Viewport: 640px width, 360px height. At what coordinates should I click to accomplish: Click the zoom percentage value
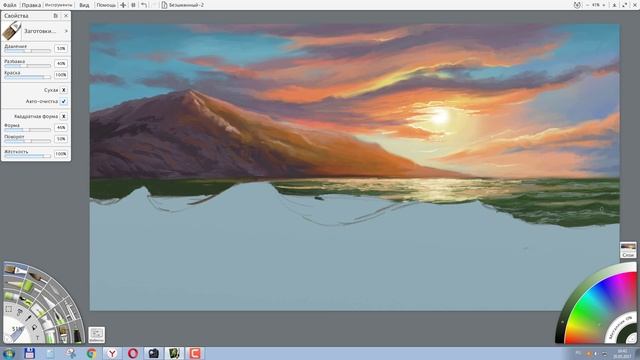[596, 5]
